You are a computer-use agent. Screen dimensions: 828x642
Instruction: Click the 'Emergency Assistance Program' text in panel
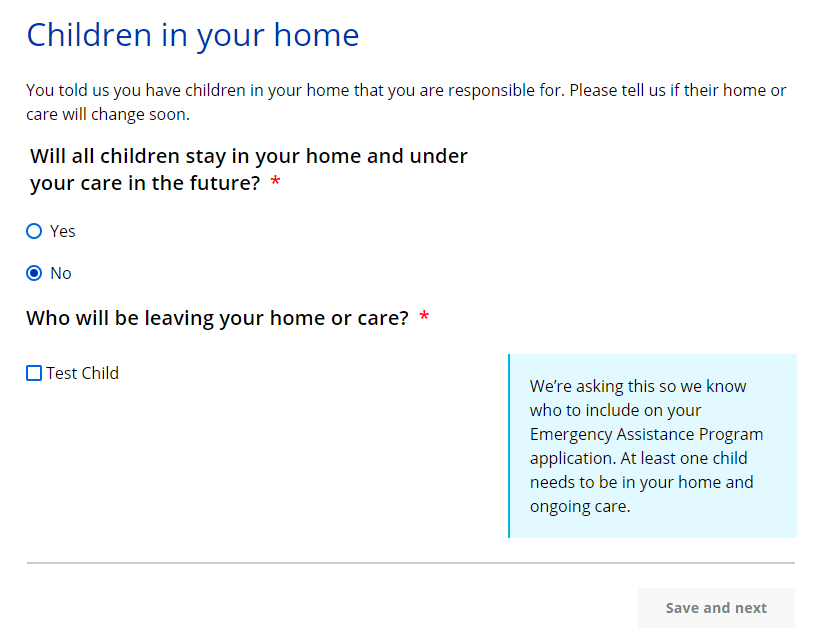tap(646, 434)
